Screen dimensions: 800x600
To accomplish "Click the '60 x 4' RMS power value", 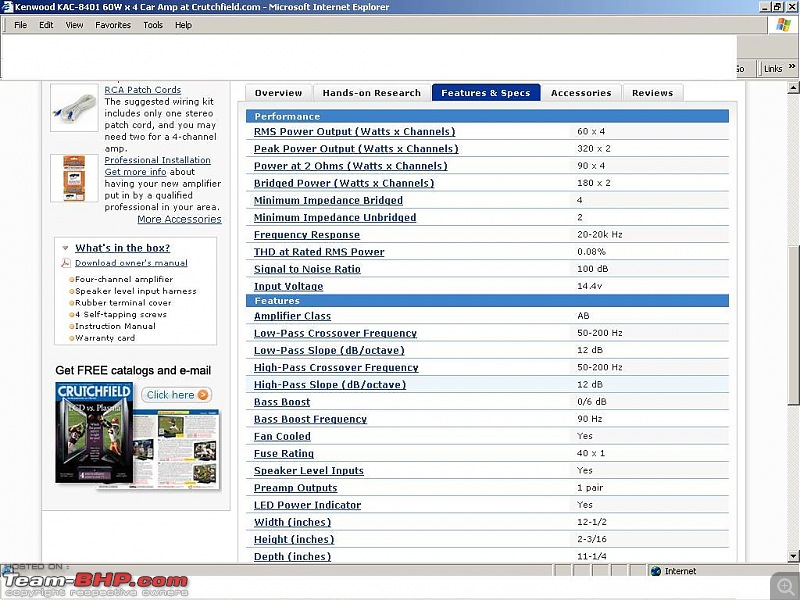I will (x=591, y=132).
